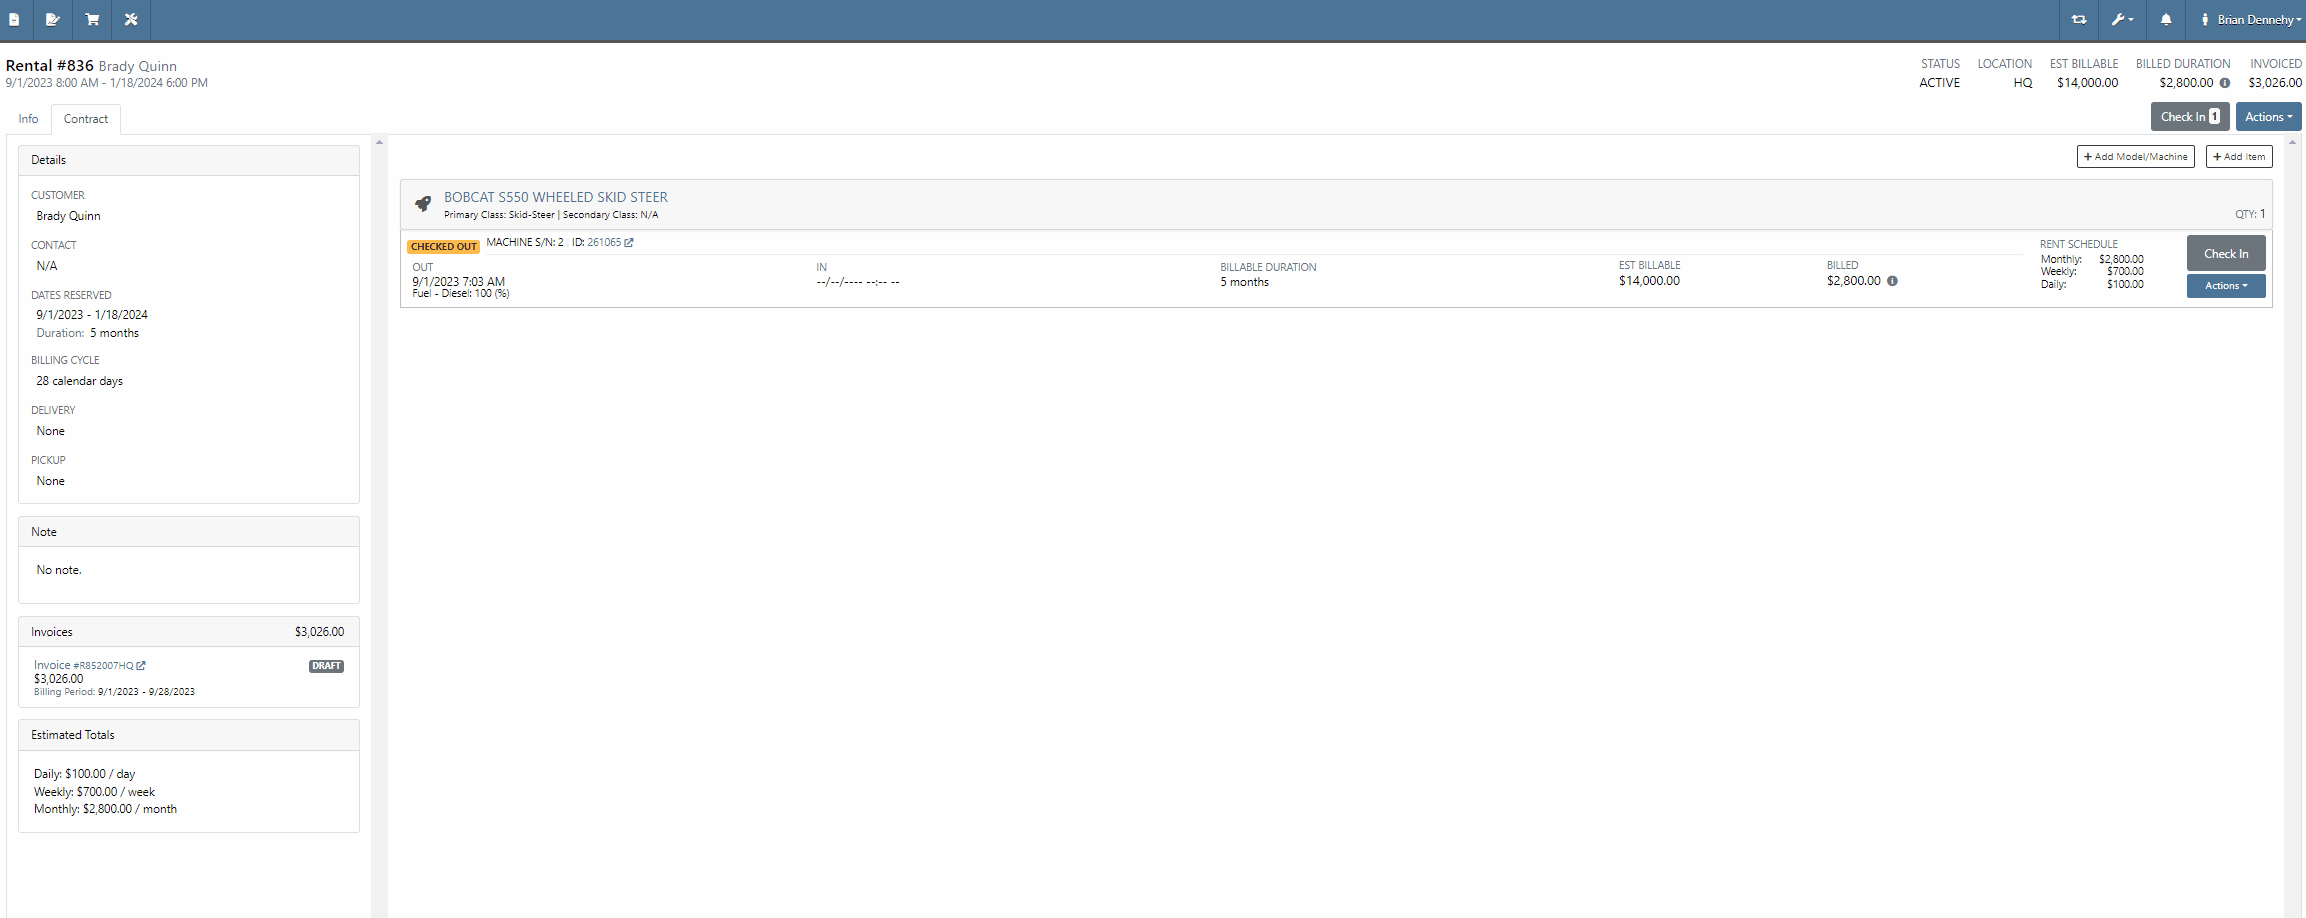Click the 'No note.' text
2306x918 pixels.
59,570
